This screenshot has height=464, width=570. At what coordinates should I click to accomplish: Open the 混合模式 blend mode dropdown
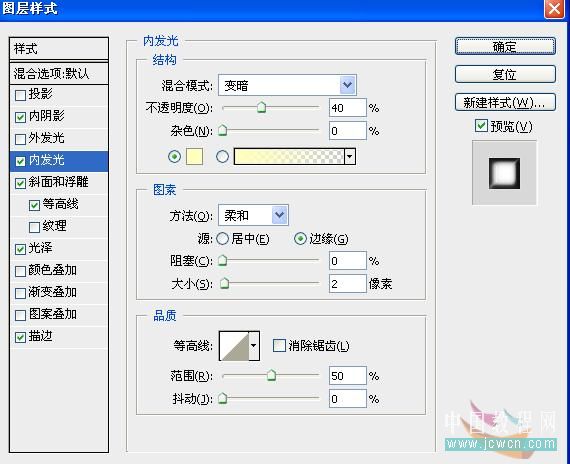click(x=287, y=85)
